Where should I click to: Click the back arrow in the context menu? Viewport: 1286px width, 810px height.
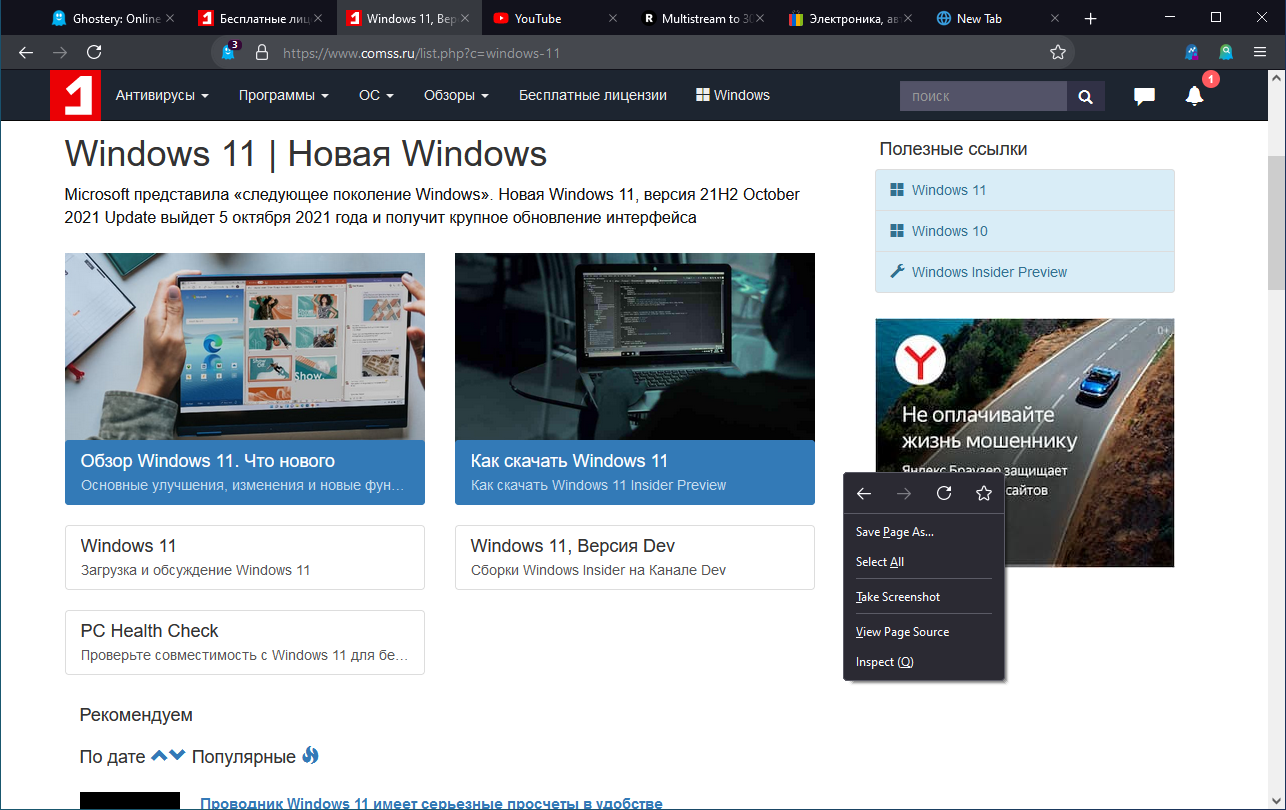(864, 493)
